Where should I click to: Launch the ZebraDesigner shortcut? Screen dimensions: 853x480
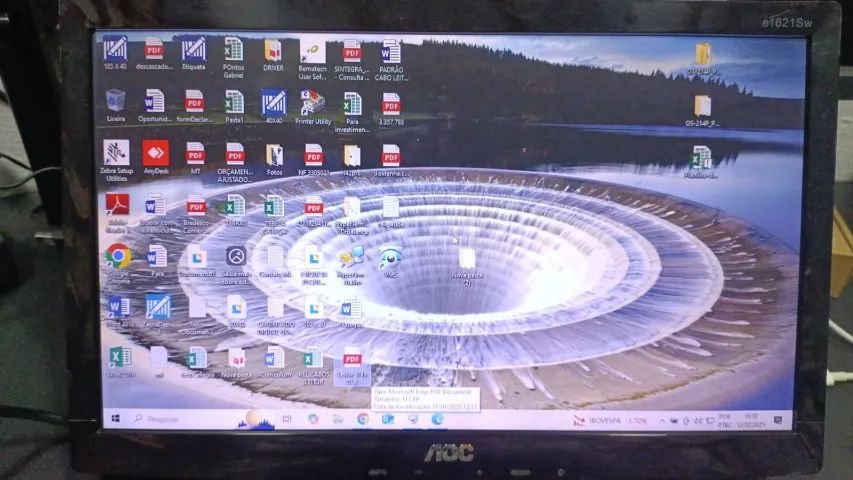point(158,312)
